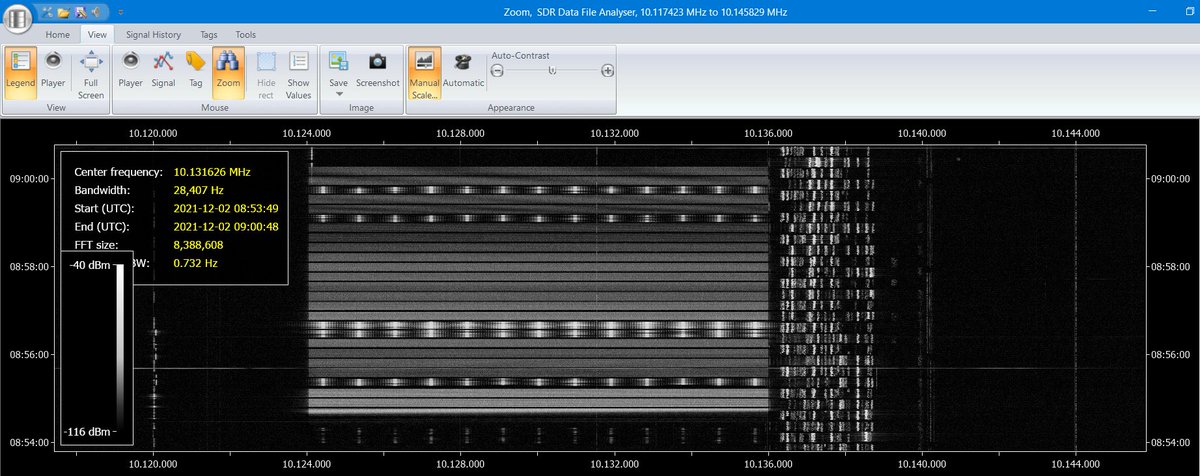Select Signal mouse mode
This screenshot has width=1200, height=476.
(x=164, y=72)
